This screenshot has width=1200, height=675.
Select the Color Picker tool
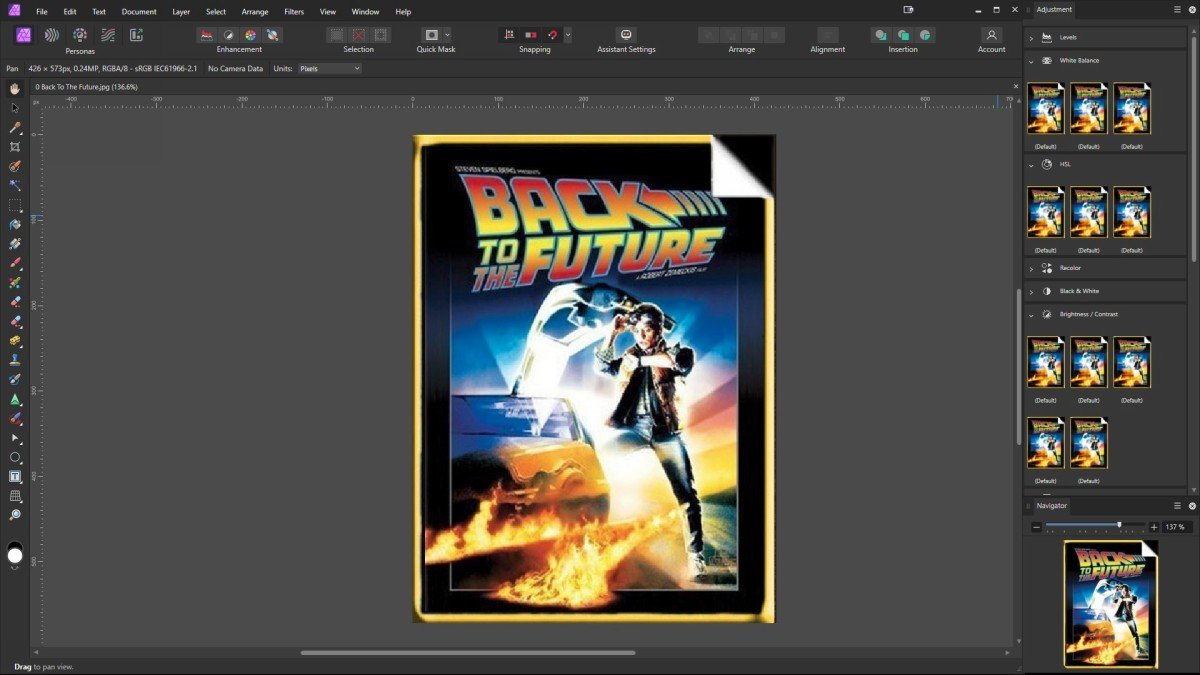(x=15, y=127)
